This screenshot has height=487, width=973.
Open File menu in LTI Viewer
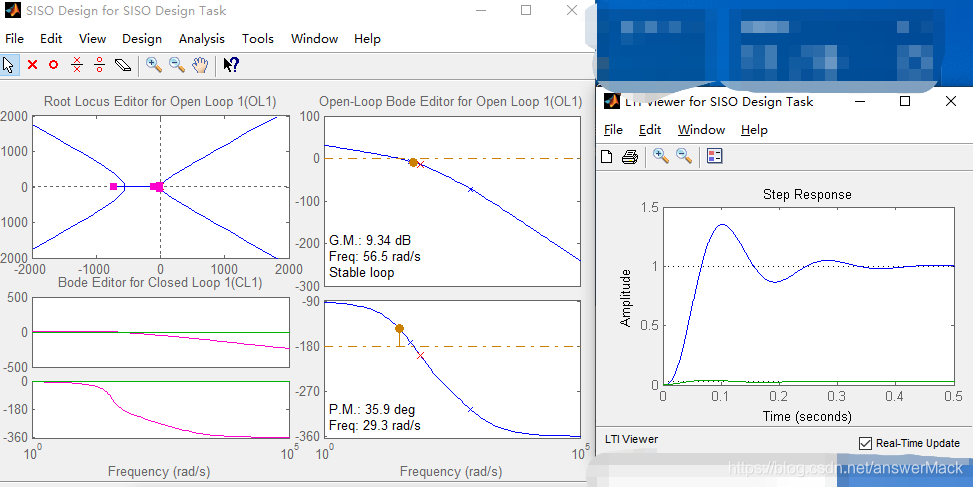613,130
